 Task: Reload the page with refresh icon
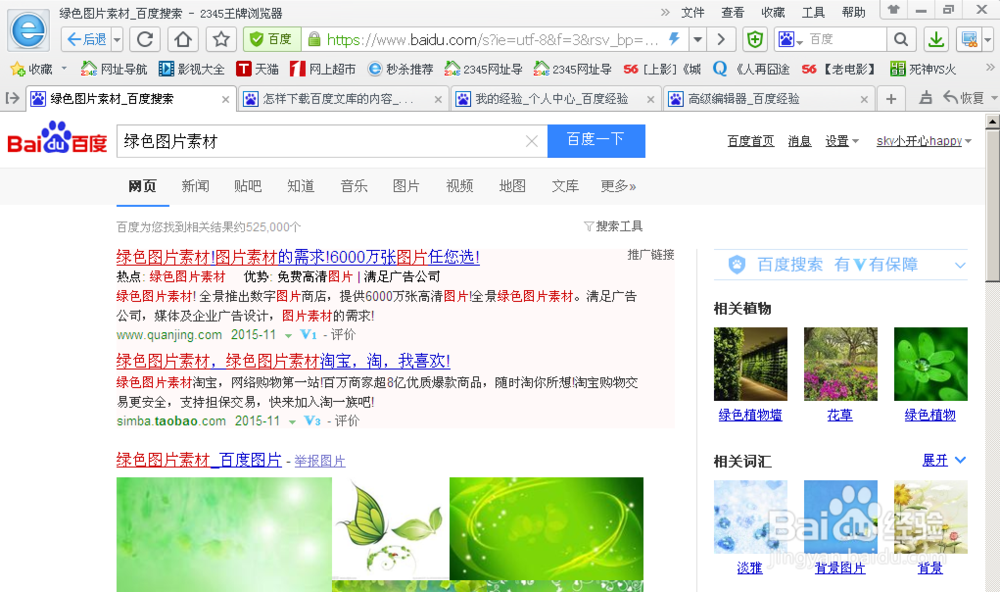(x=145, y=40)
